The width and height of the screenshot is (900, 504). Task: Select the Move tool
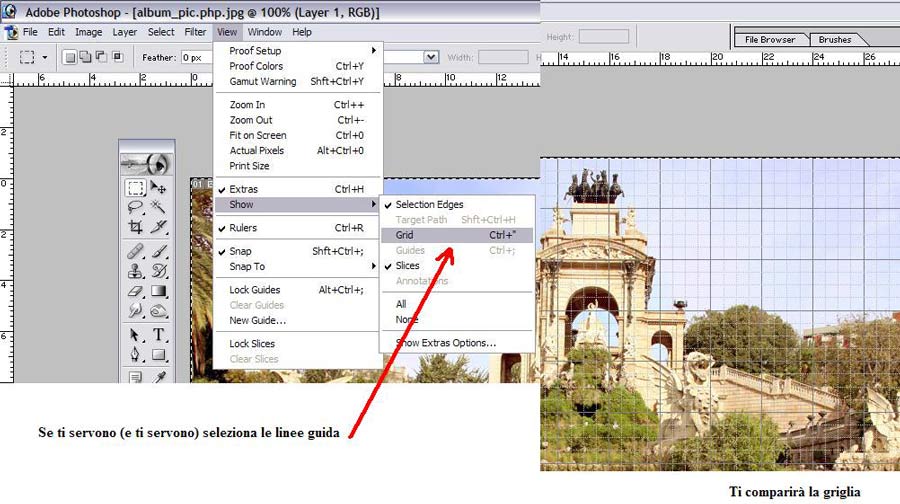click(159, 188)
